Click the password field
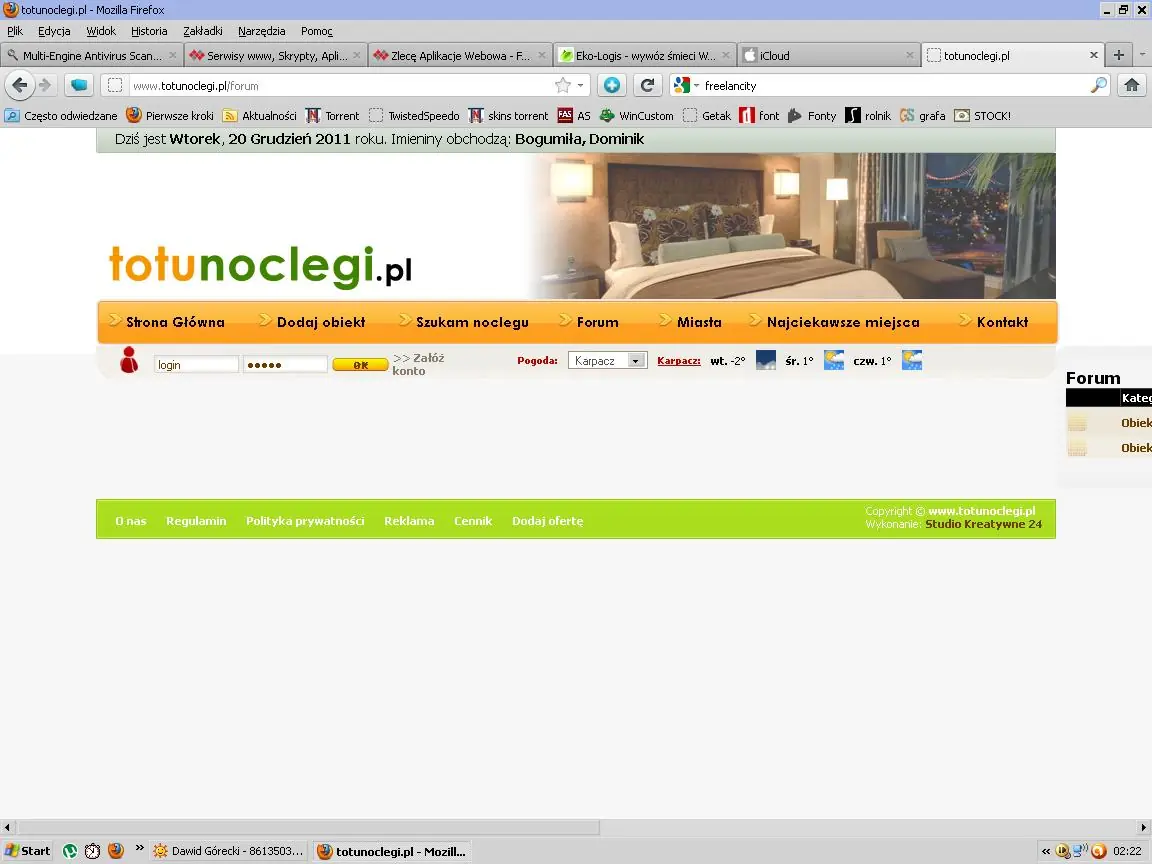The image size is (1152, 864). [285, 364]
